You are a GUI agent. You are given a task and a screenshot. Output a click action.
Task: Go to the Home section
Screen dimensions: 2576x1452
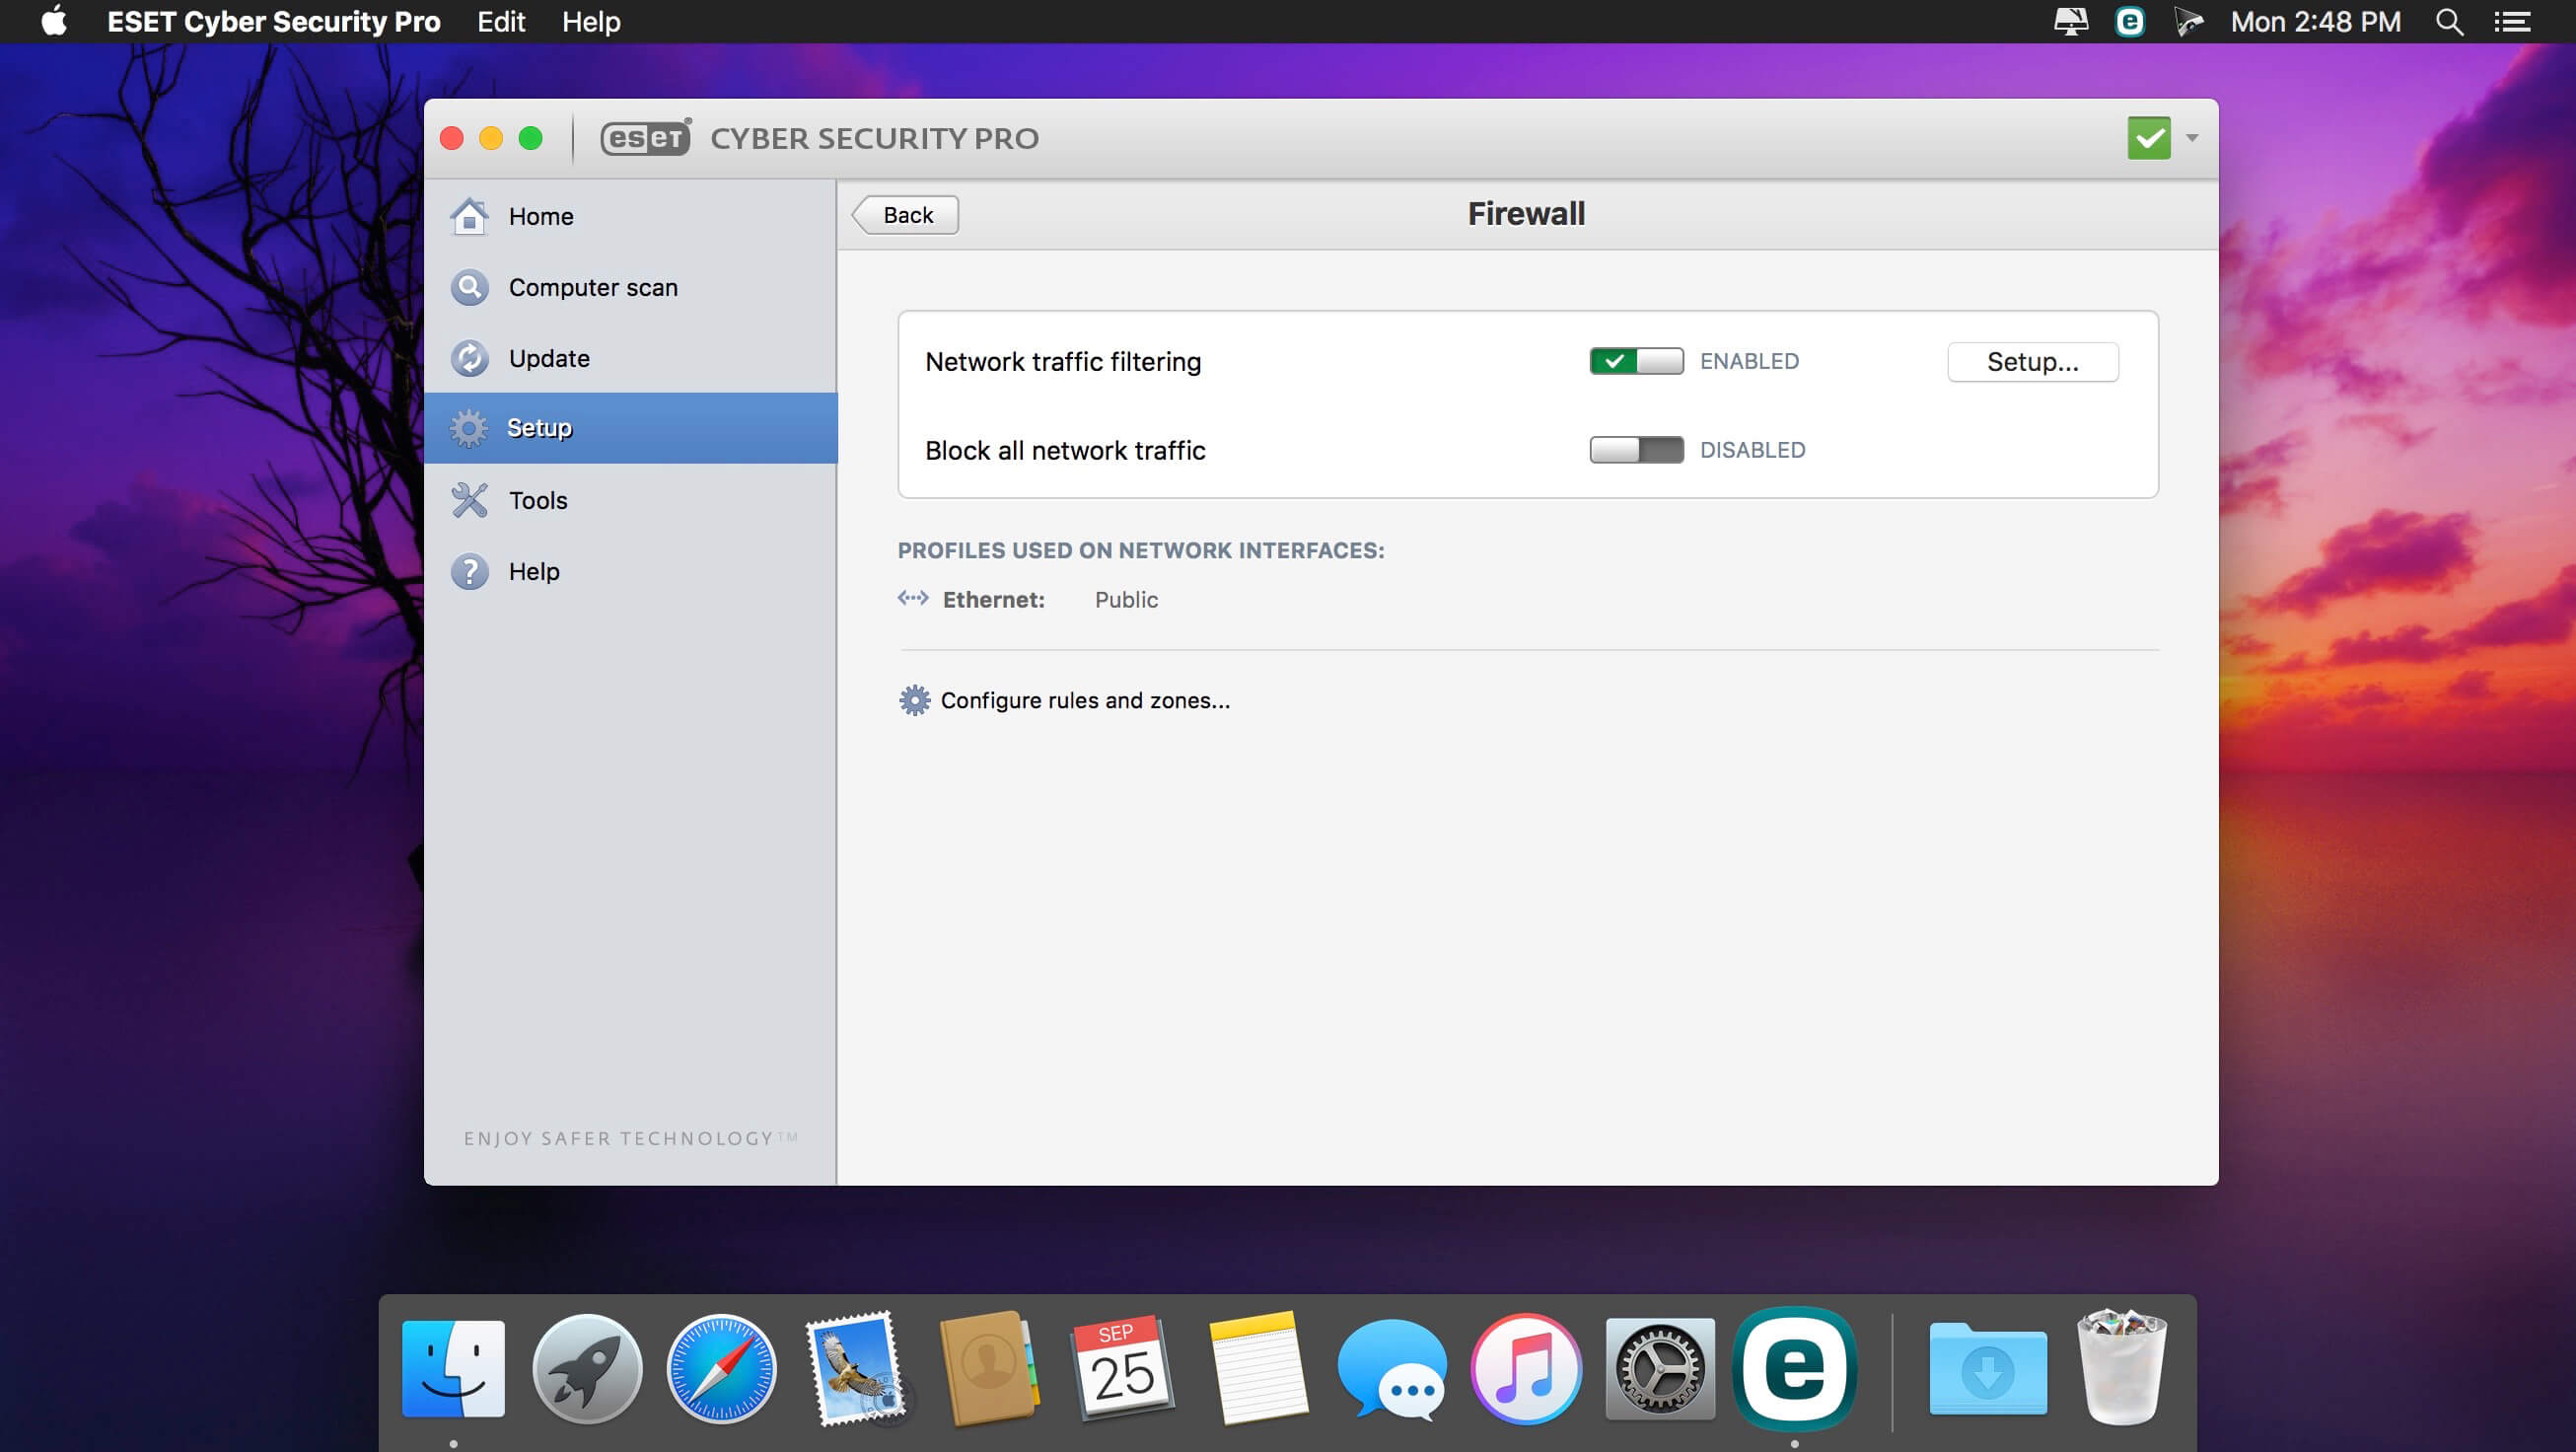click(x=630, y=216)
